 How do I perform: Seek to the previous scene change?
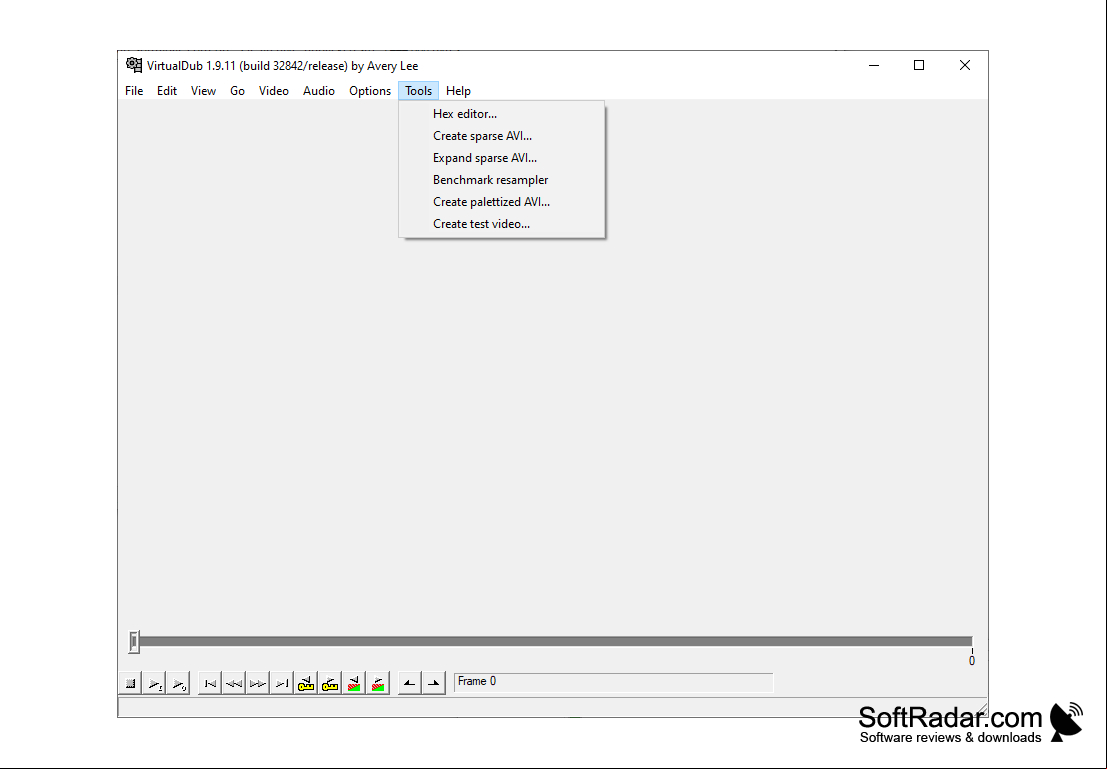pyautogui.click(x=354, y=684)
